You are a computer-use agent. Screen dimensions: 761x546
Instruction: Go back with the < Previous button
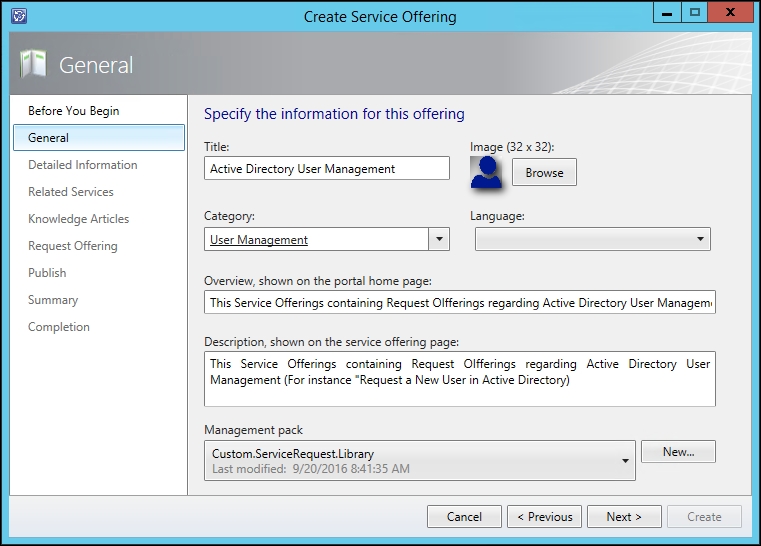click(545, 516)
